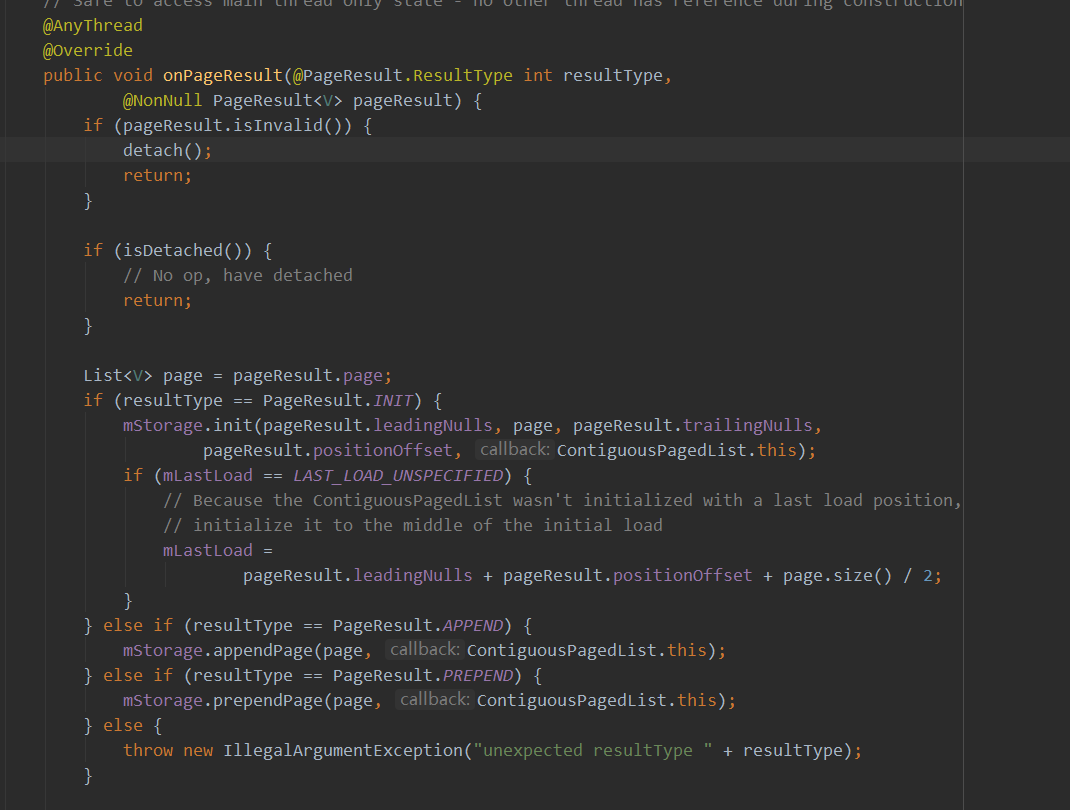Click the comment 'No op, have detached'
The image size is (1070, 810).
tap(237, 276)
